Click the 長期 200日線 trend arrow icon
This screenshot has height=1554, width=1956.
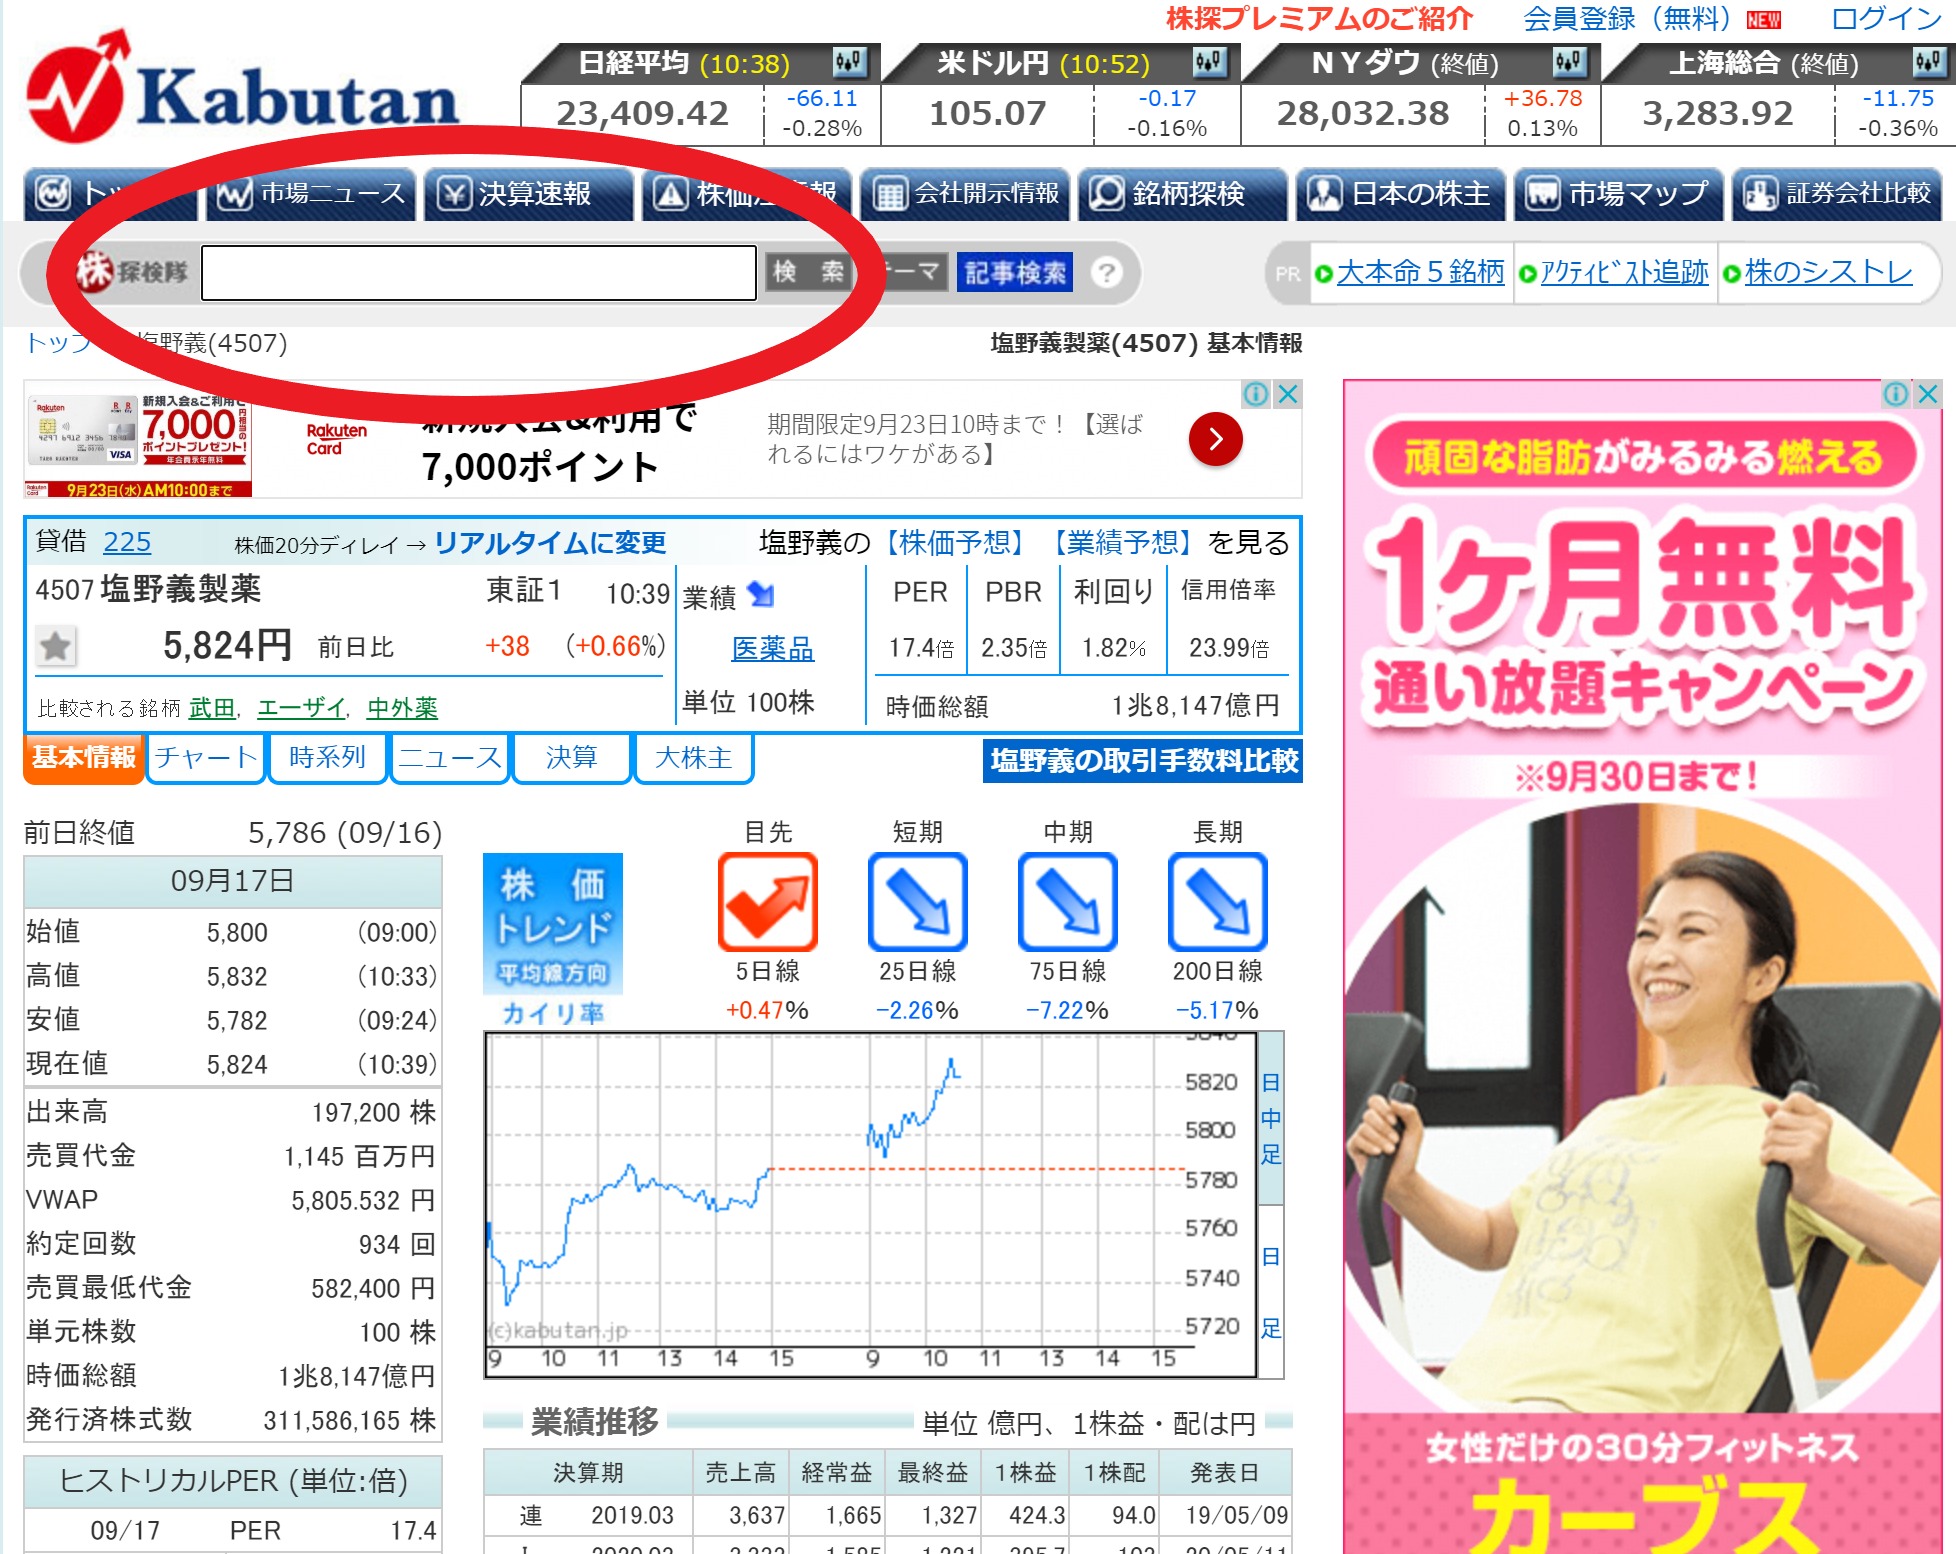[1217, 901]
